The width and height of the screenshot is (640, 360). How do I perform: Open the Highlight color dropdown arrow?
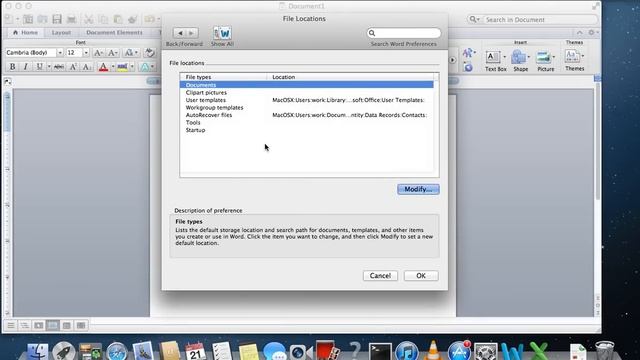pos(132,67)
